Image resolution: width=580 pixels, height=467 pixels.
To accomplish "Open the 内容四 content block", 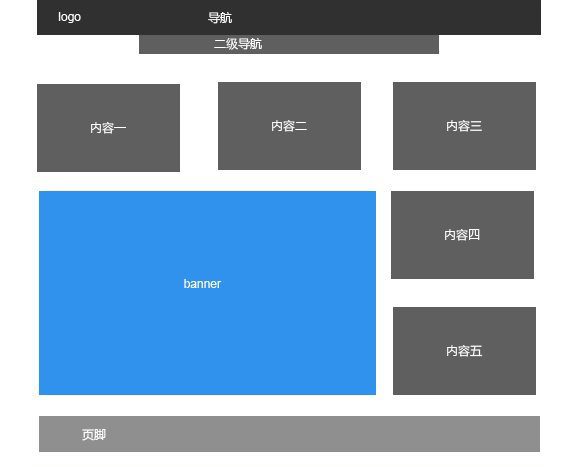I will [462, 235].
